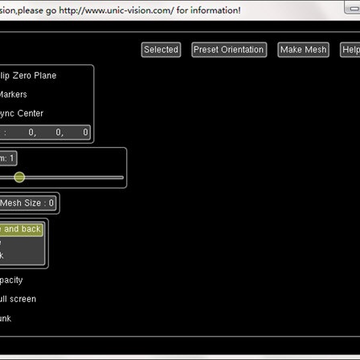Toggle the Opacity option
Viewport: 360px width, 360px height.
tap(11, 280)
